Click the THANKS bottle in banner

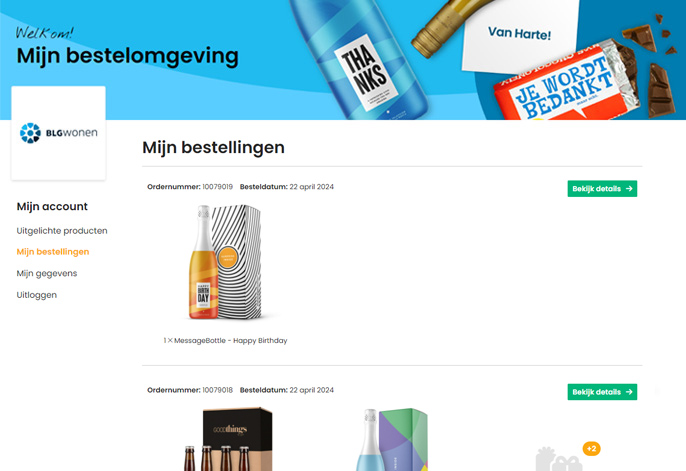click(359, 59)
